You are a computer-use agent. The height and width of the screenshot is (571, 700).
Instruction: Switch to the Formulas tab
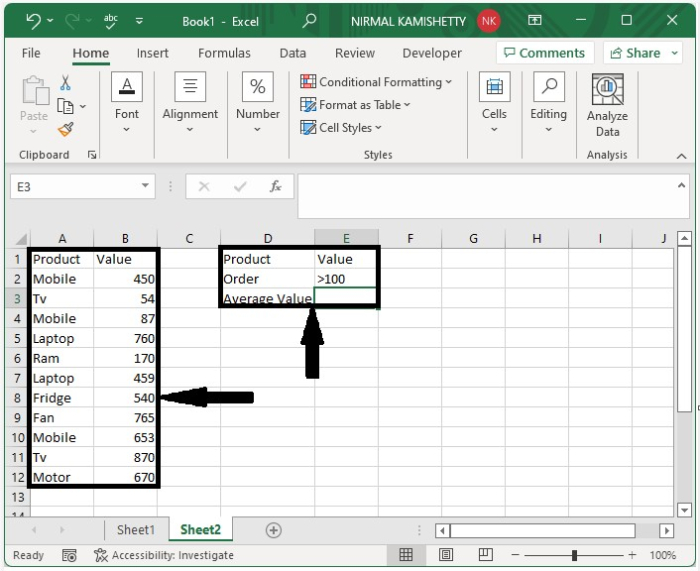pyautogui.click(x=224, y=53)
